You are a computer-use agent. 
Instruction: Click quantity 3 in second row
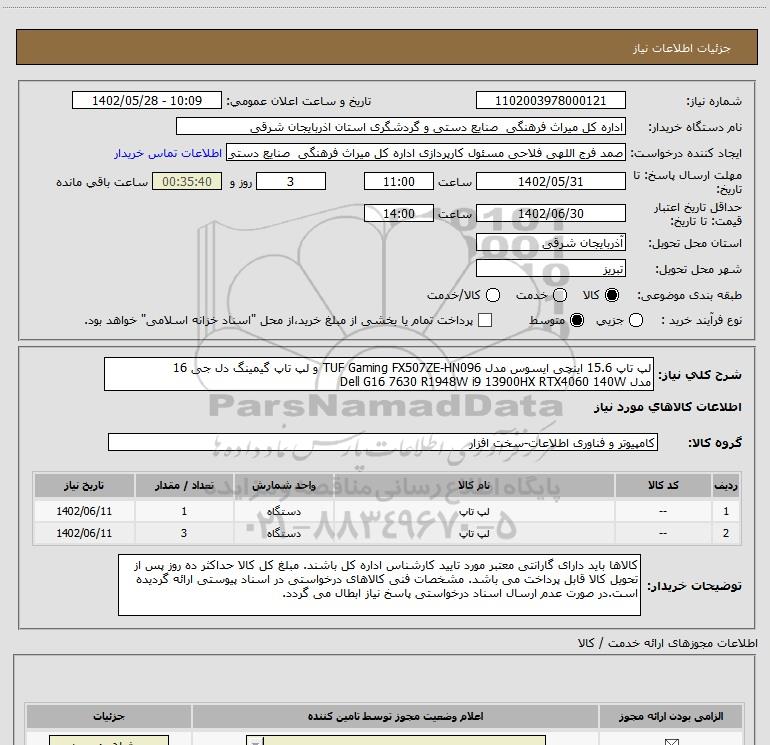184,533
